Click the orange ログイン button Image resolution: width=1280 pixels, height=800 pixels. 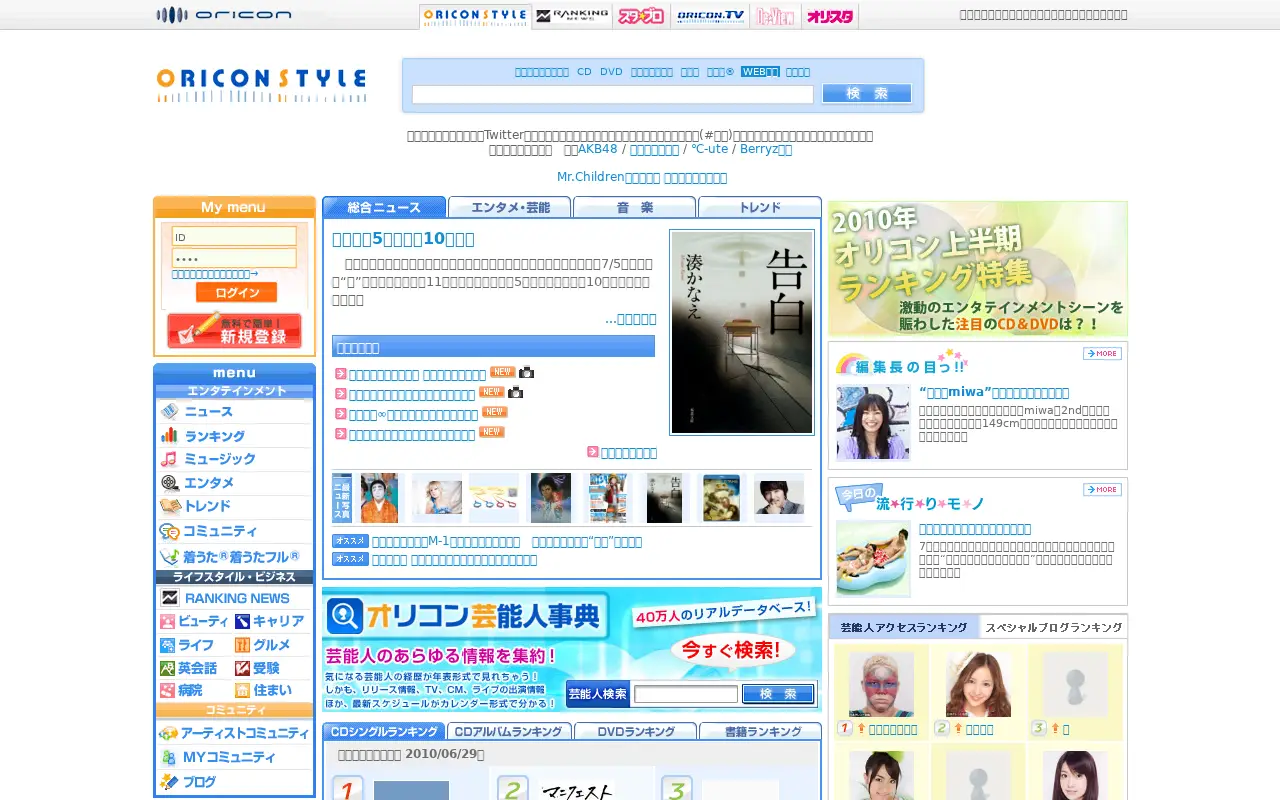pyautogui.click(x=236, y=292)
